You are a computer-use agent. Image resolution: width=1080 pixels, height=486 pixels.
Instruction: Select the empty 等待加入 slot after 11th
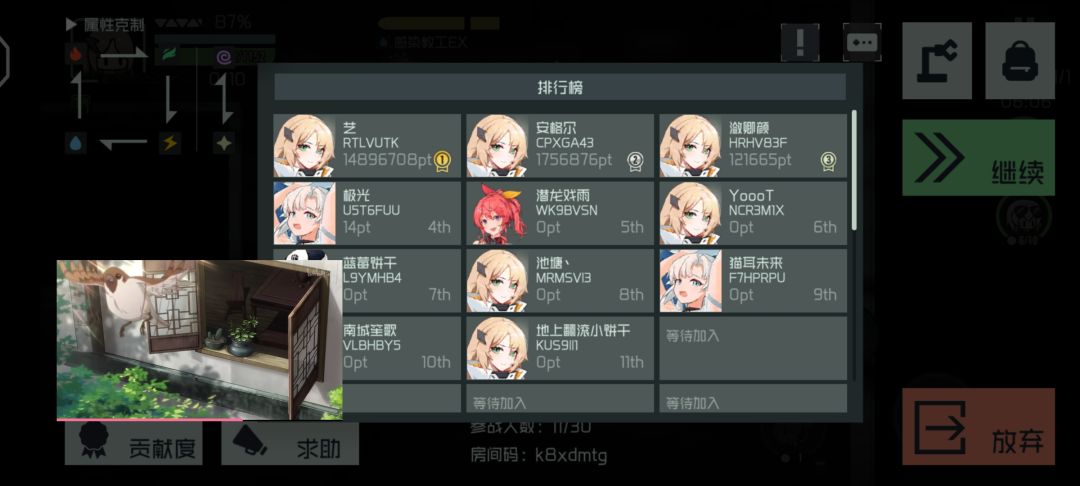coord(753,348)
